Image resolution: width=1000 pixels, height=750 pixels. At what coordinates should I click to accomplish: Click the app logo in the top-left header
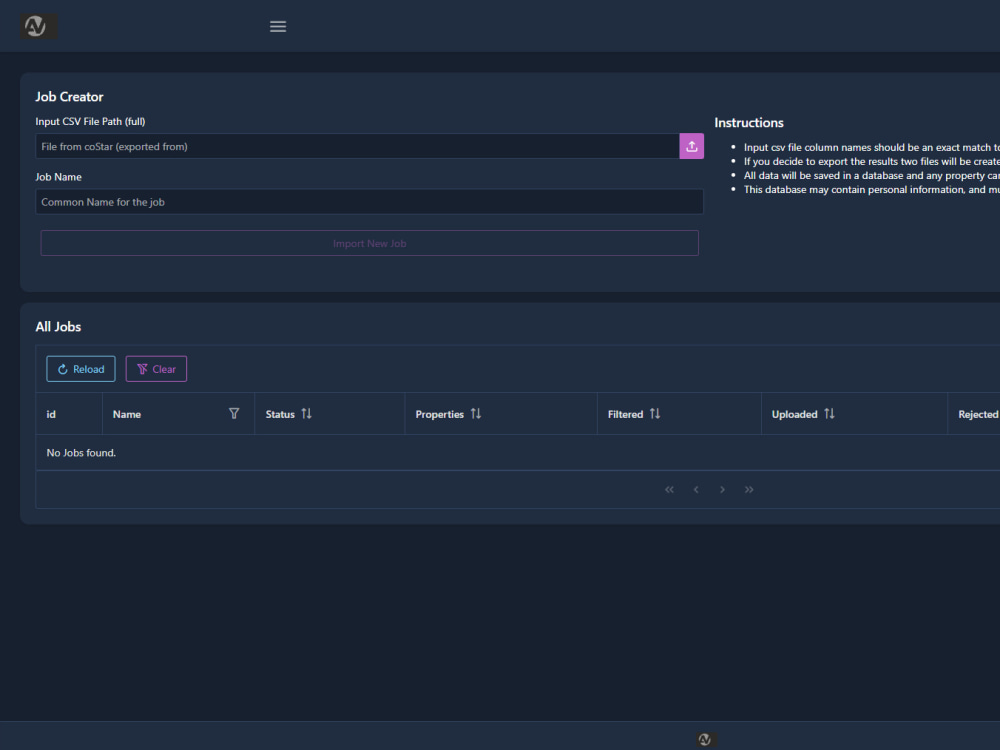(38, 26)
